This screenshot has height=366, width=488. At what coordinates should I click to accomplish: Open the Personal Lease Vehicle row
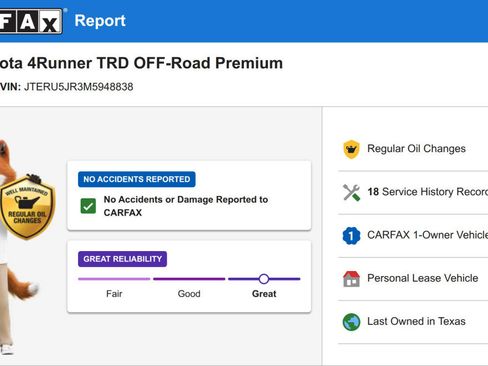[x=413, y=279]
